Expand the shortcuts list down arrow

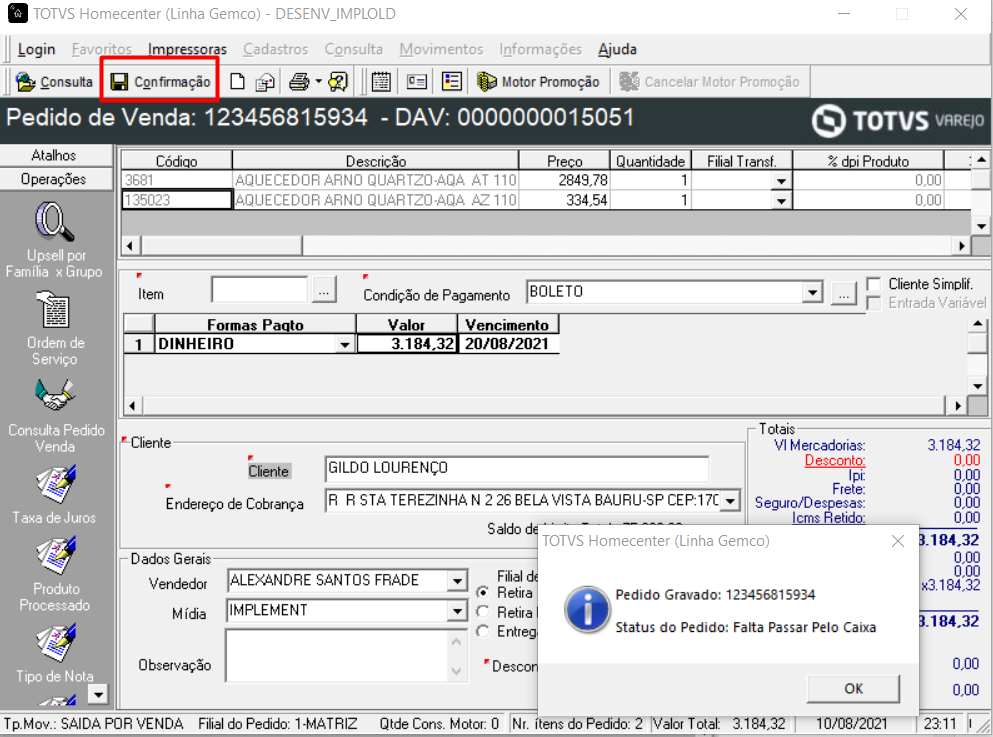pyautogui.click(x=98, y=695)
